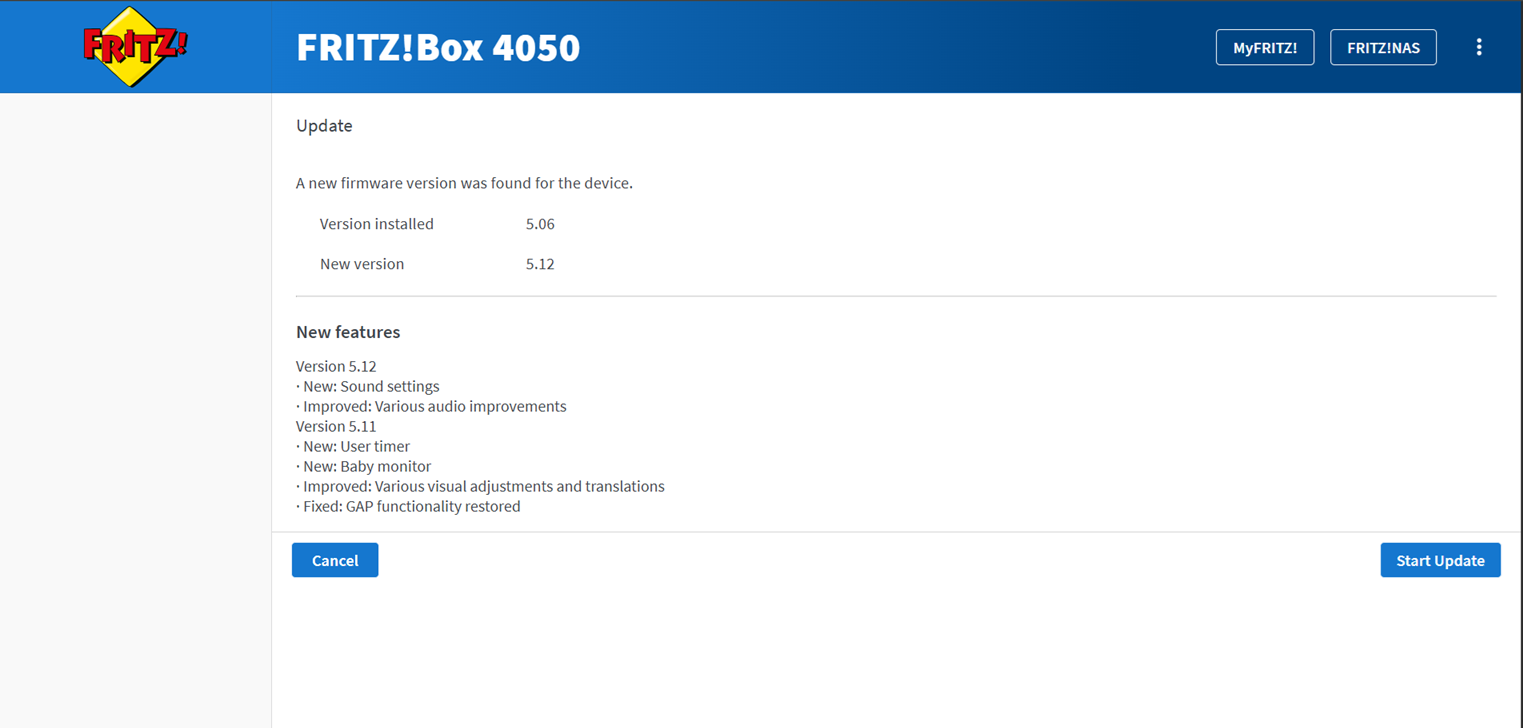This screenshot has height=728, width=1523.
Task: Click the Baby monitor changelog entry
Action: click(364, 466)
